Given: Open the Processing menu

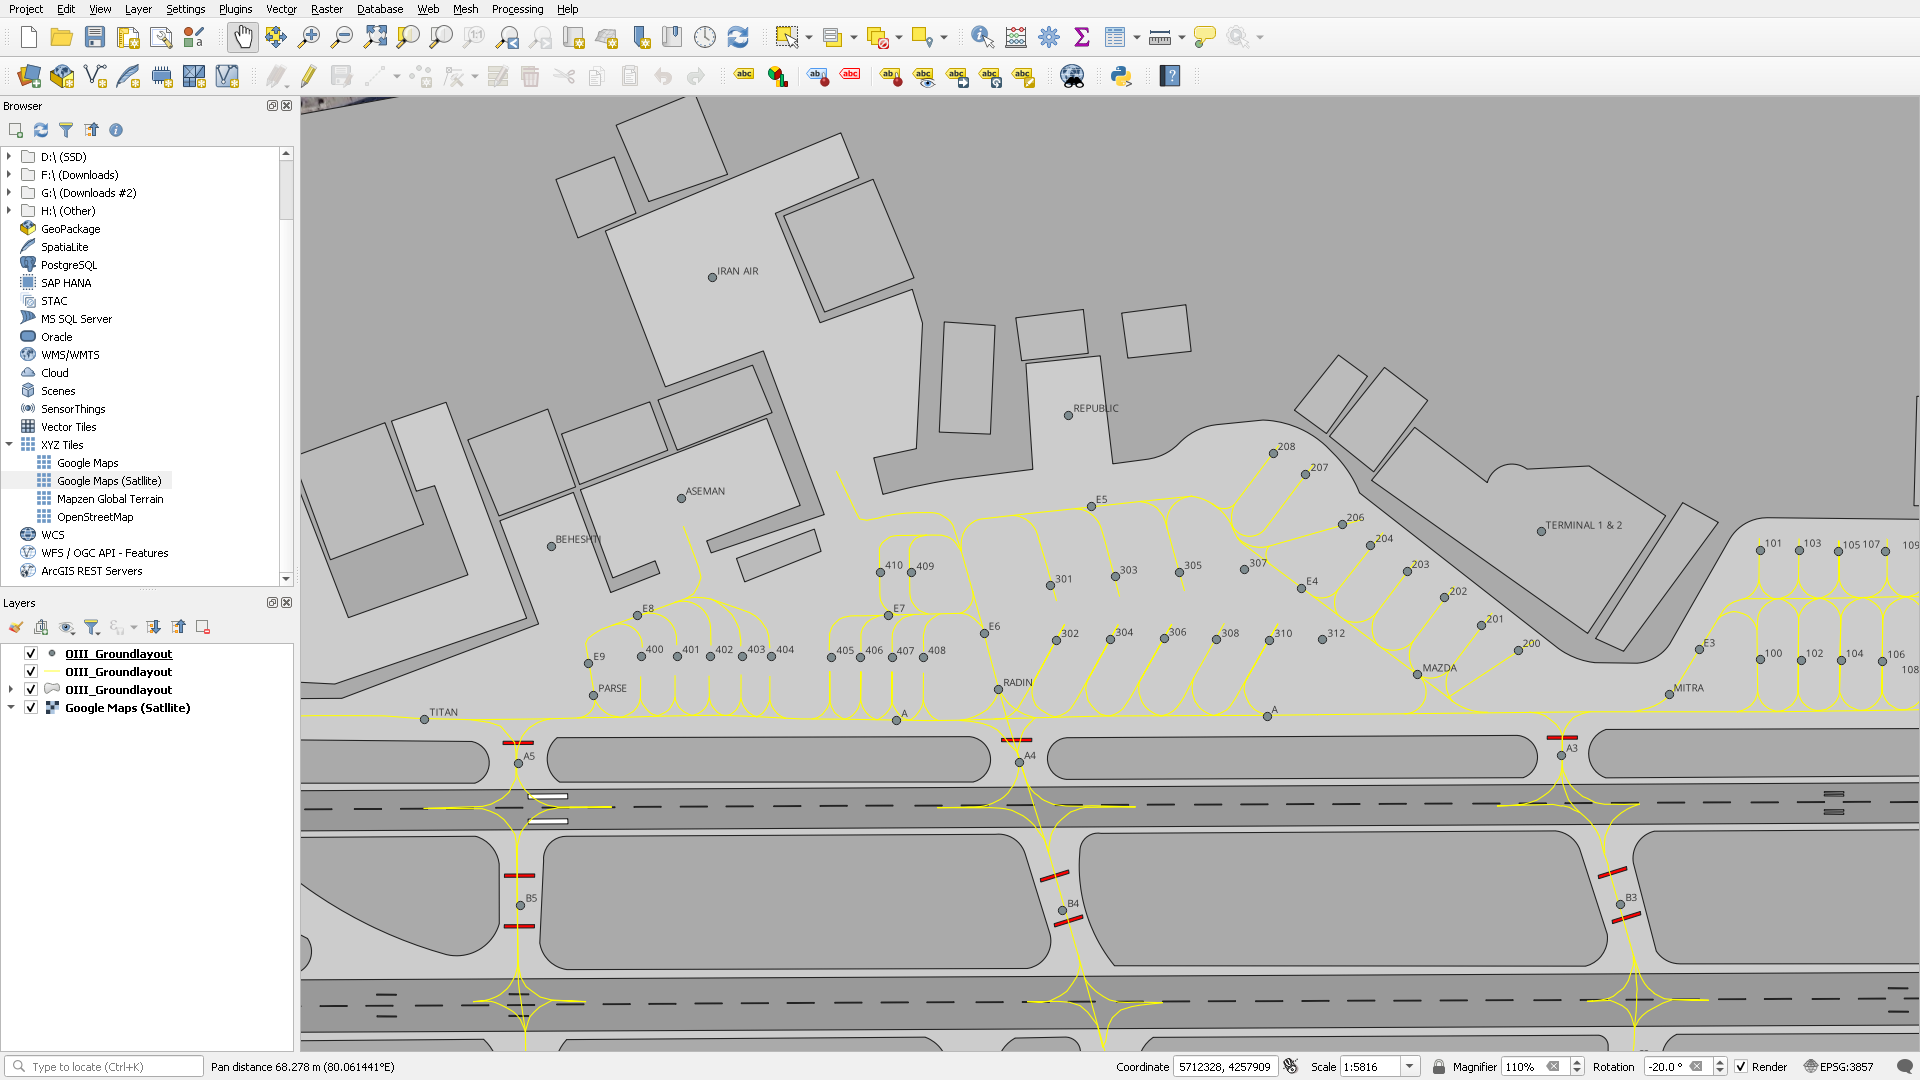Looking at the screenshot, I should coord(517,9).
